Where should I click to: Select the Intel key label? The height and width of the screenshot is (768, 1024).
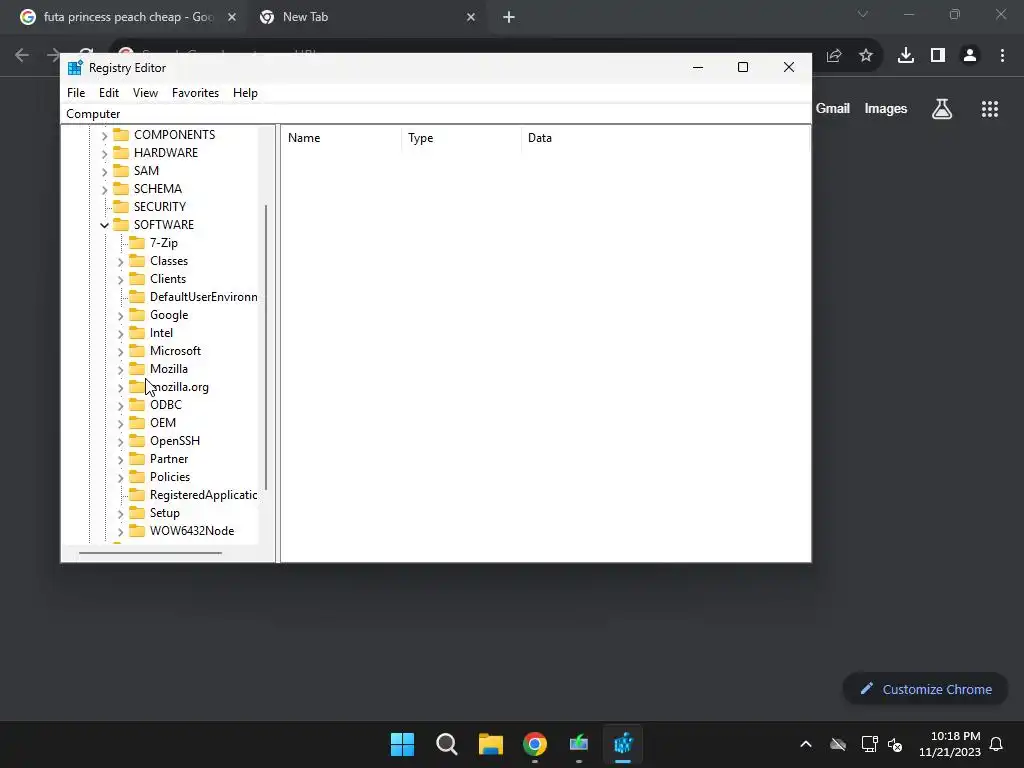pos(161,332)
